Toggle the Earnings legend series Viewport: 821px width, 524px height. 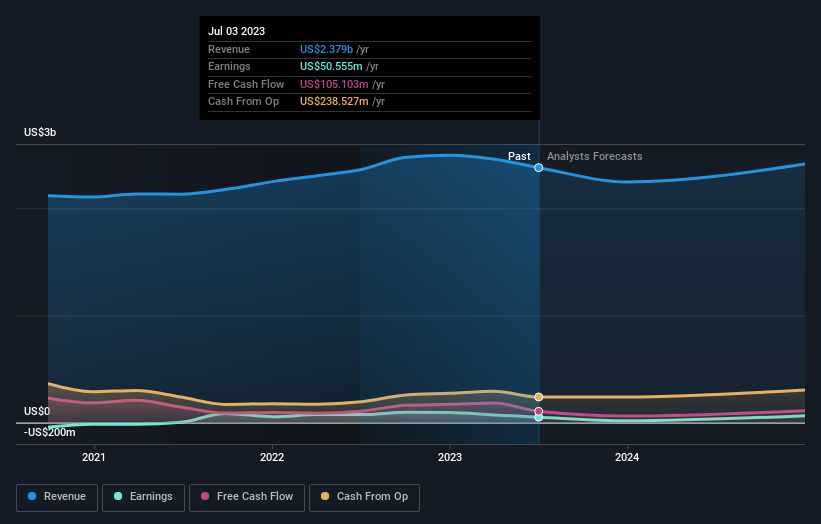click(x=143, y=497)
